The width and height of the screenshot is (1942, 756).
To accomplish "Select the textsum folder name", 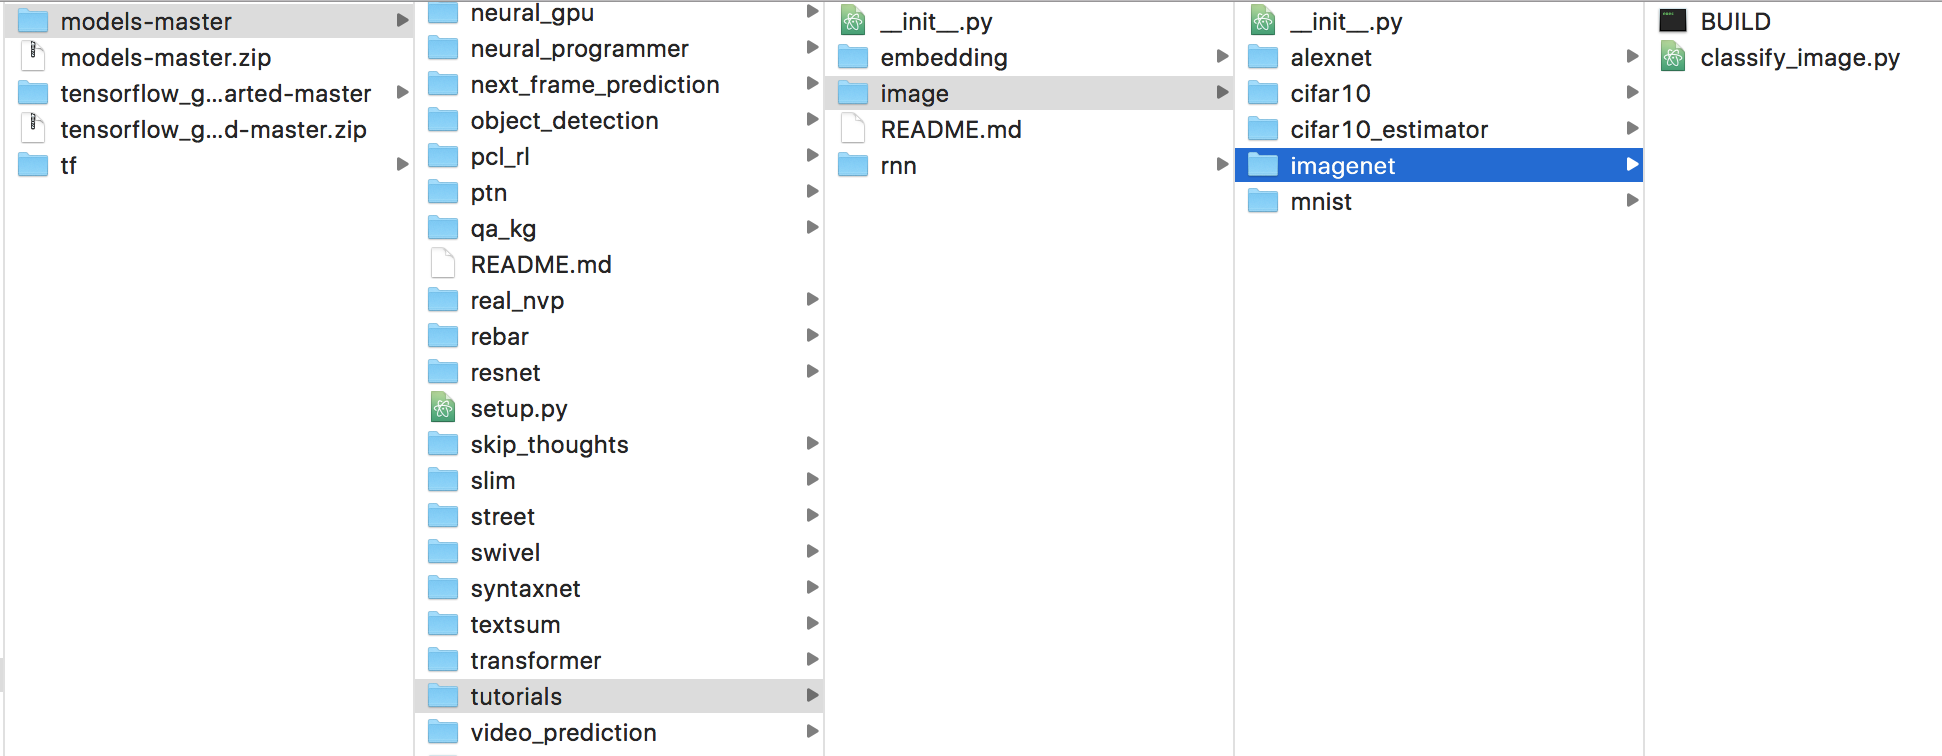I will point(515,625).
